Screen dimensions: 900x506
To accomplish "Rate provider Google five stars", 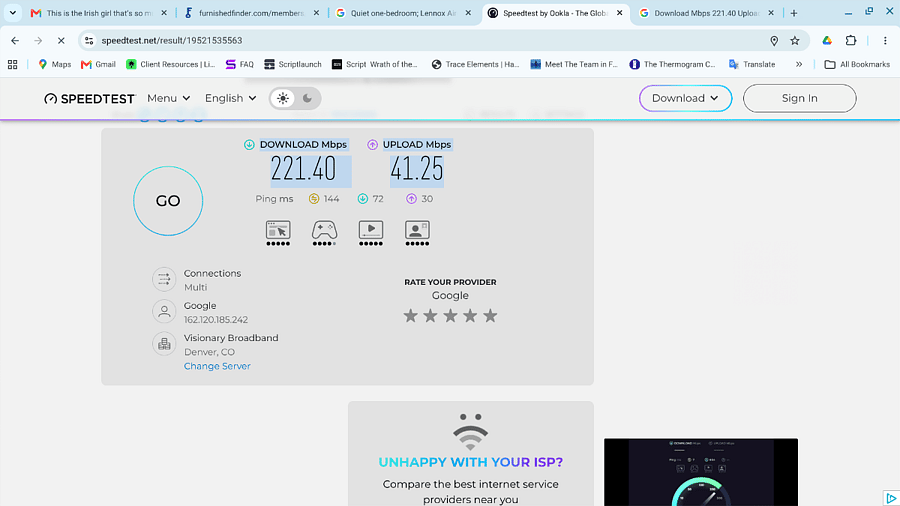I will click(x=490, y=316).
